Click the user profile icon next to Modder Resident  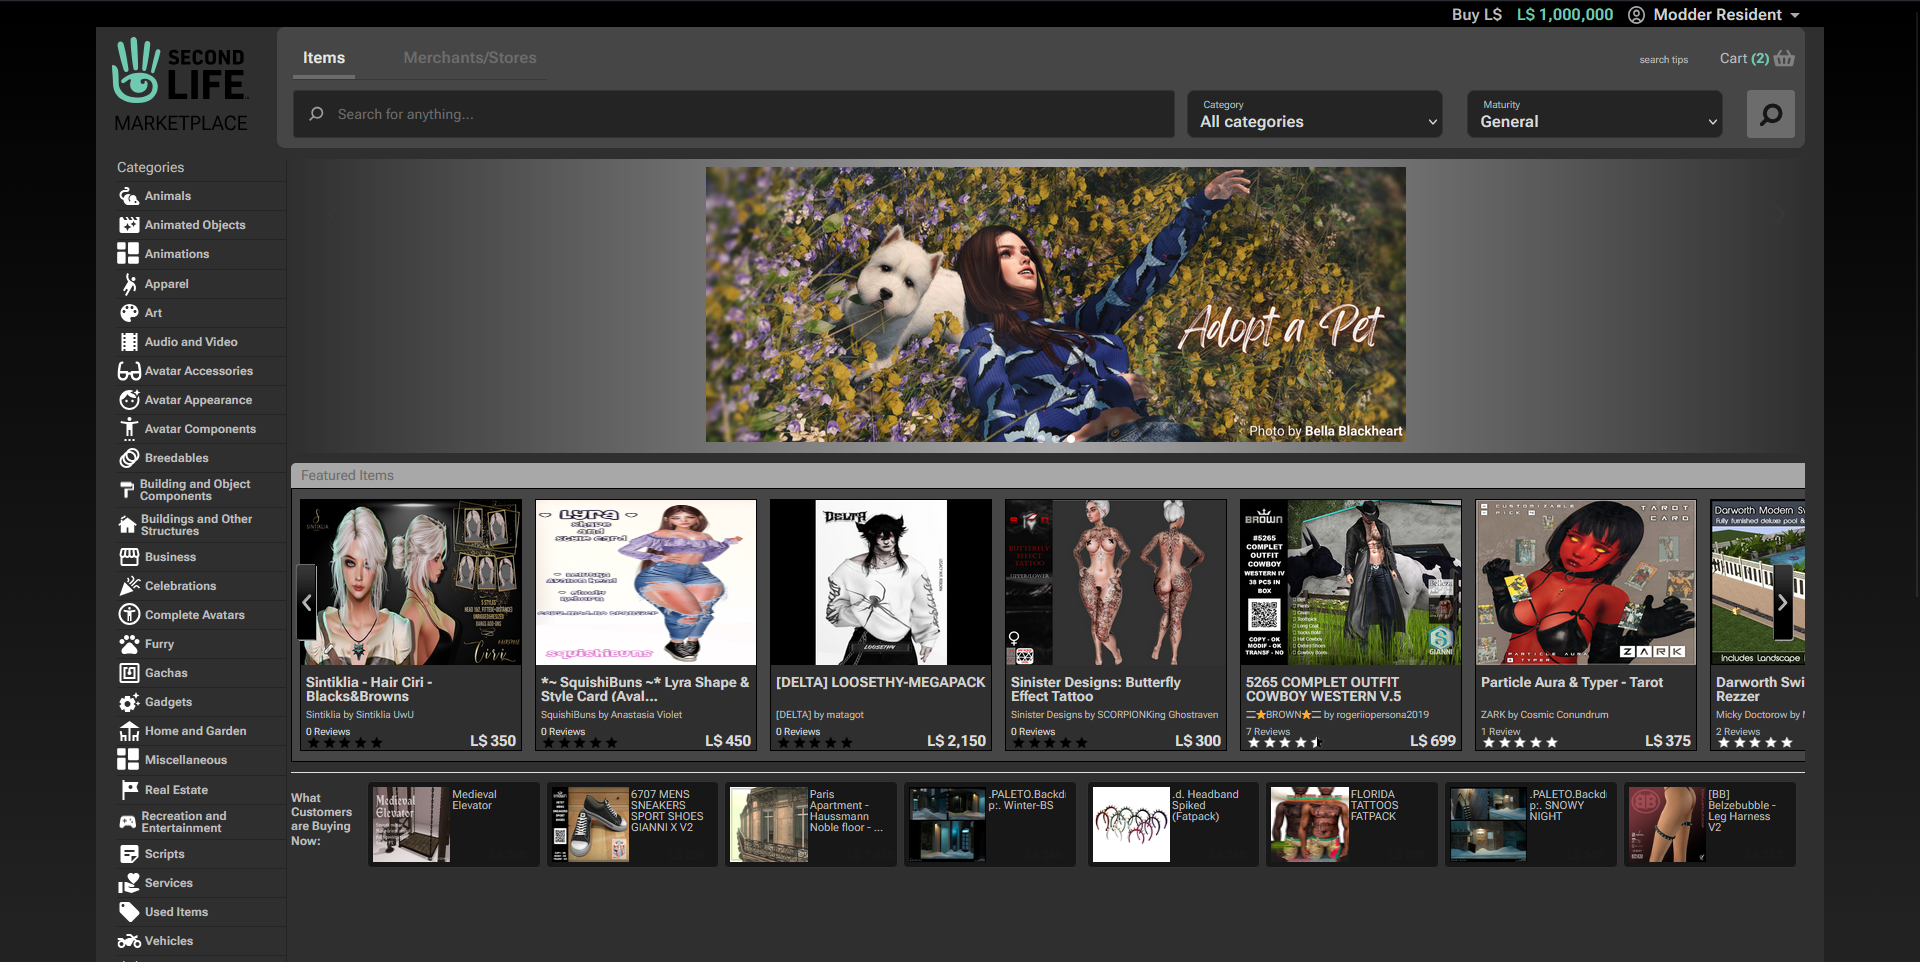click(1636, 15)
